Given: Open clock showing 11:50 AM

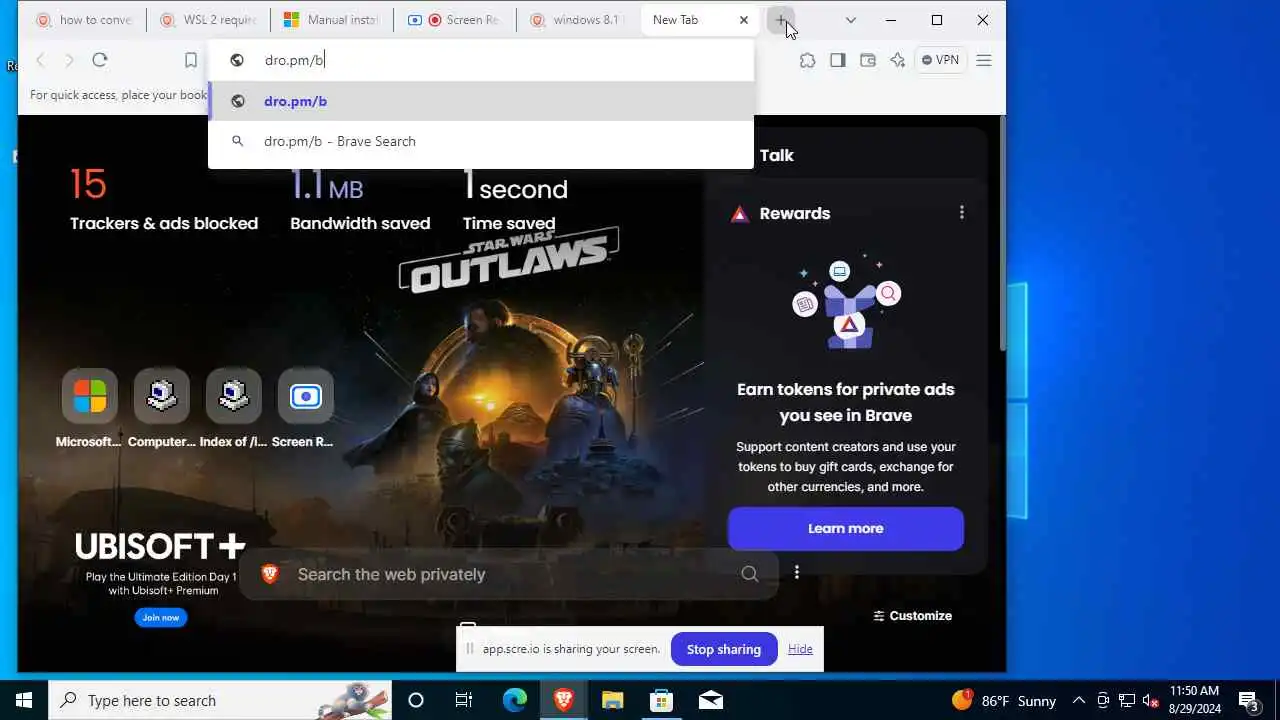Looking at the screenshot, I should [x=1194, y=700].
